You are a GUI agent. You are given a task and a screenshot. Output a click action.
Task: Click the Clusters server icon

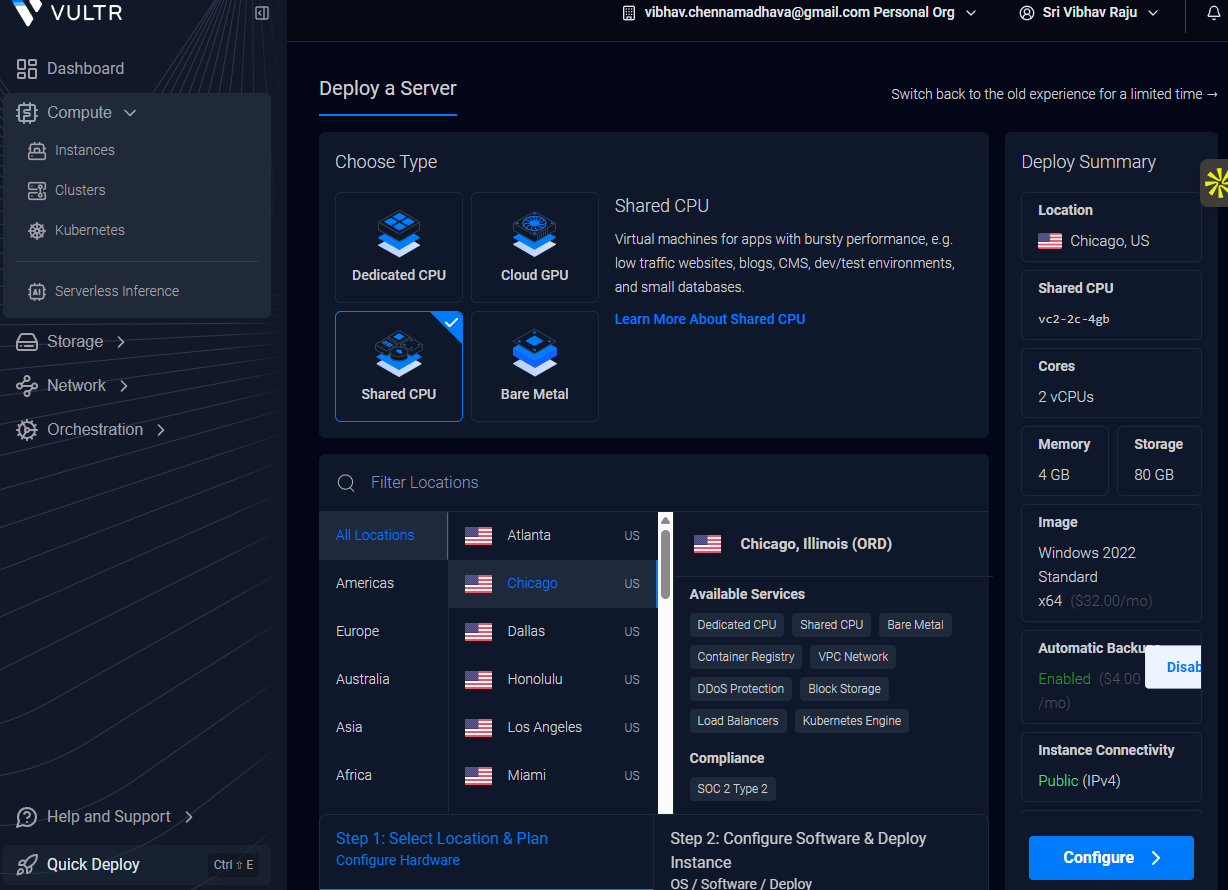tap(37, 190)
